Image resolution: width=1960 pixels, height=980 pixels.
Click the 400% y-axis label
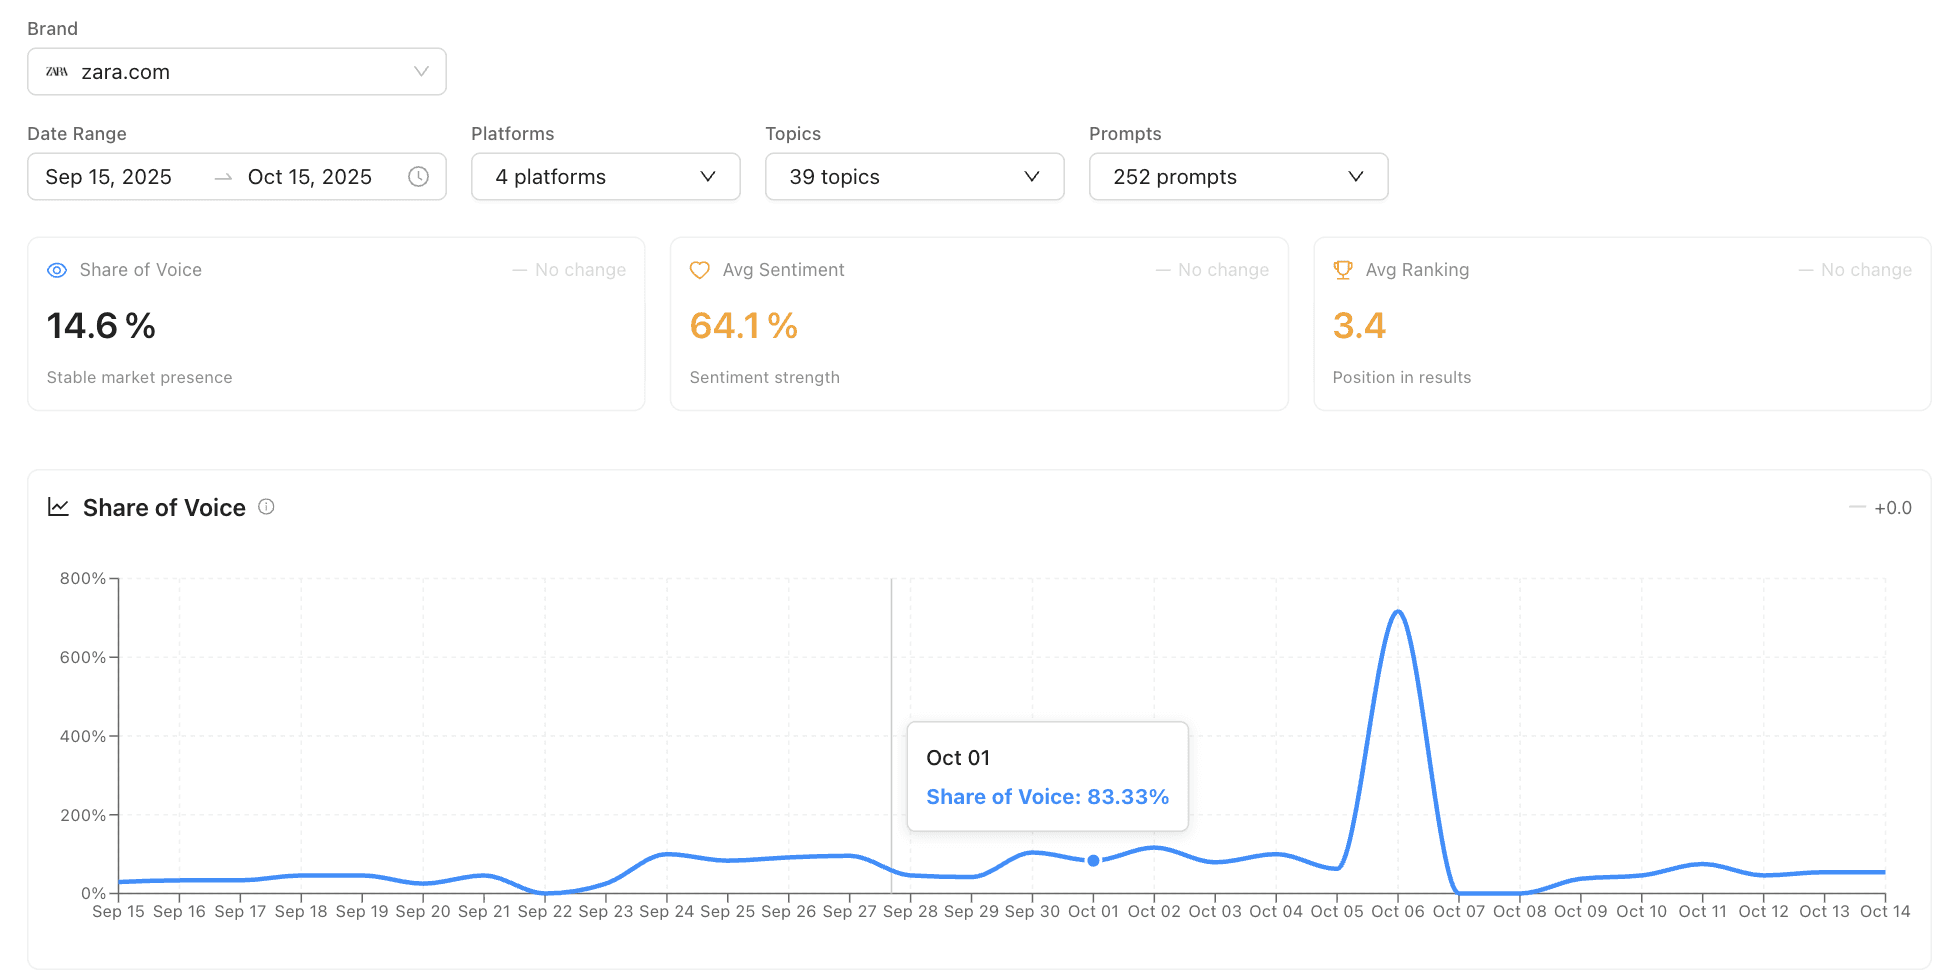pyautogui.click(x=83, y=736)
